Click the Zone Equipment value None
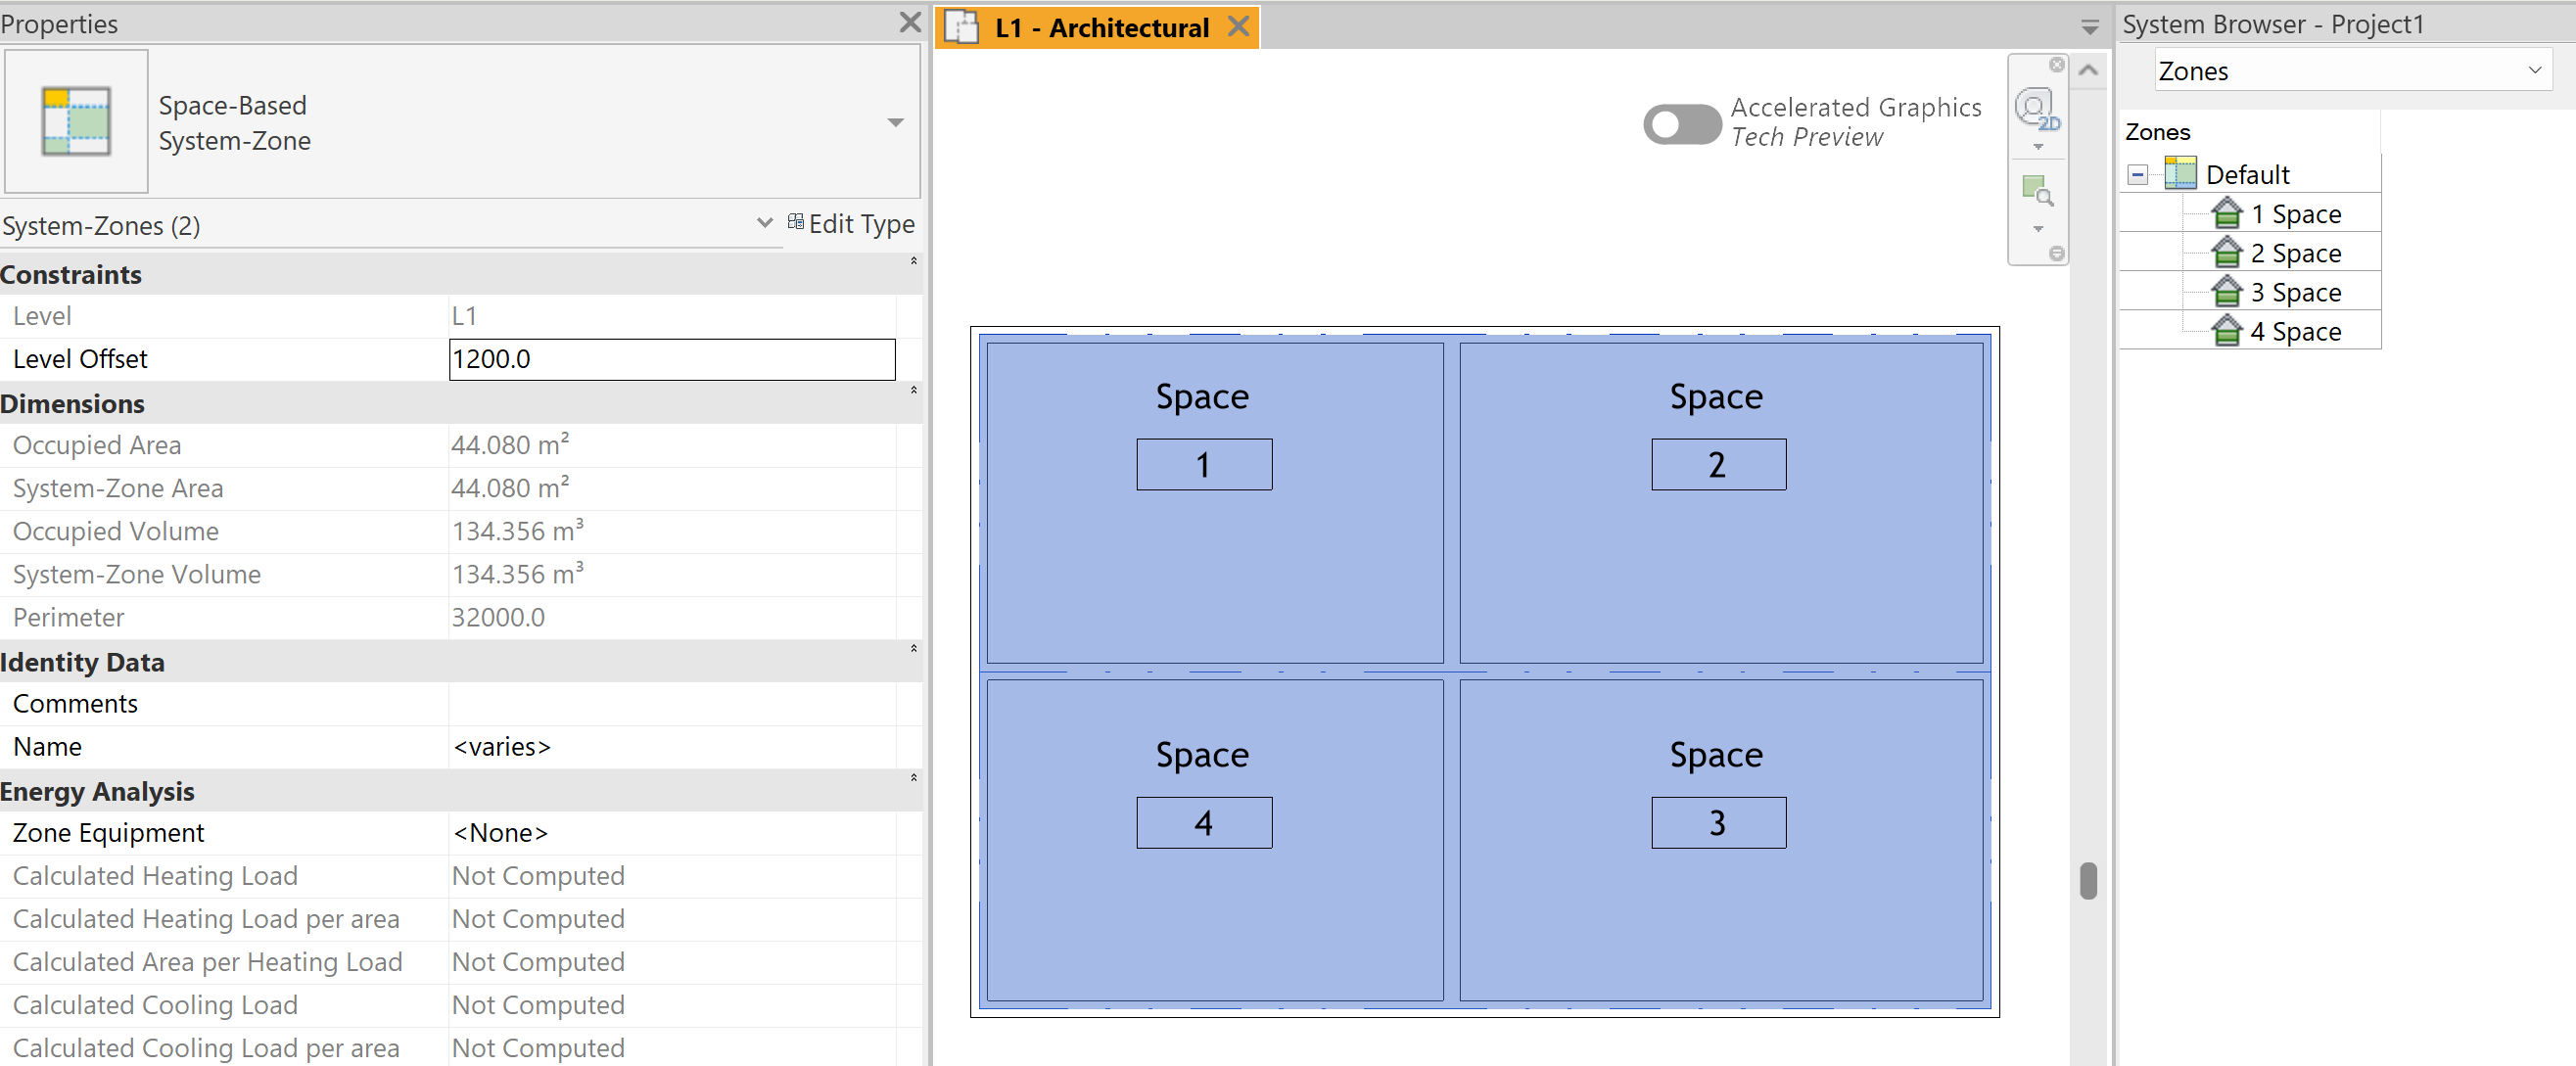 coord(672,833)
